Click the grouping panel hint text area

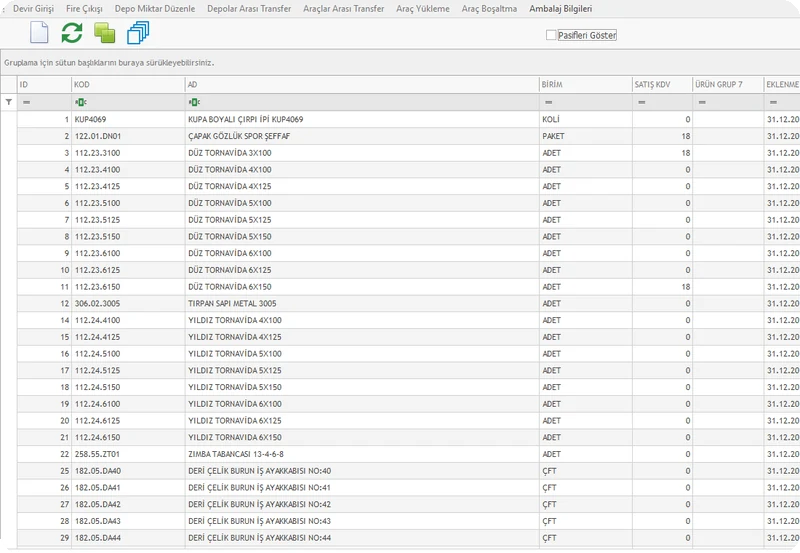[109, 63]
